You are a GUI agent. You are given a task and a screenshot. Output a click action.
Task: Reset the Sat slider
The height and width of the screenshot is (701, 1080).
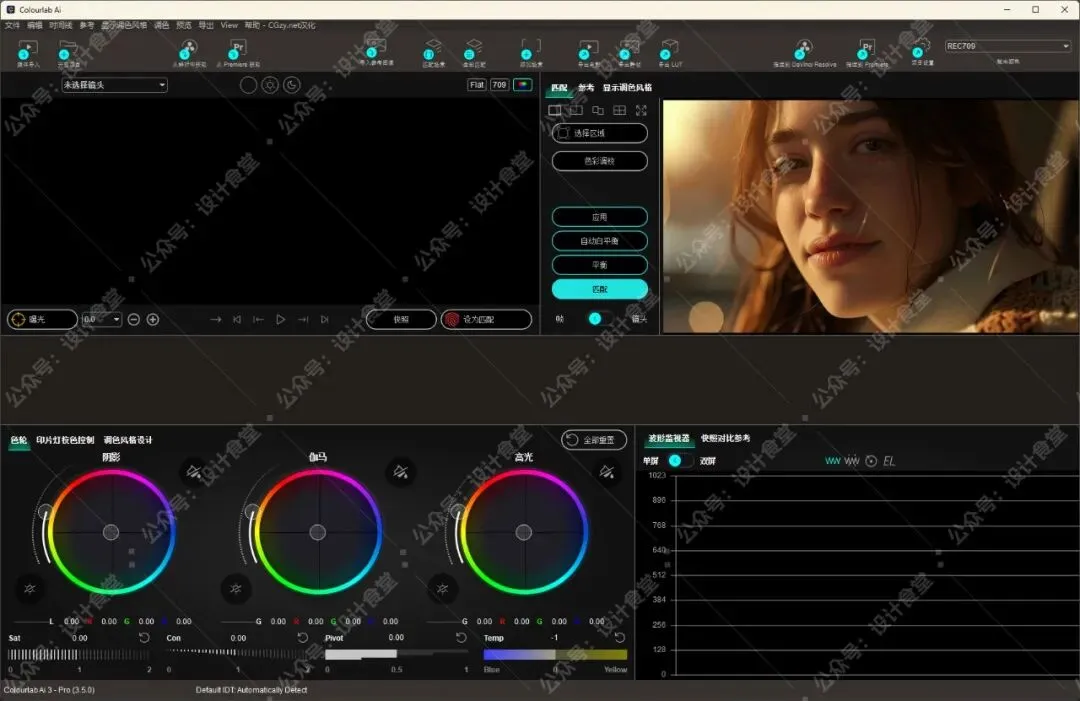144,638
